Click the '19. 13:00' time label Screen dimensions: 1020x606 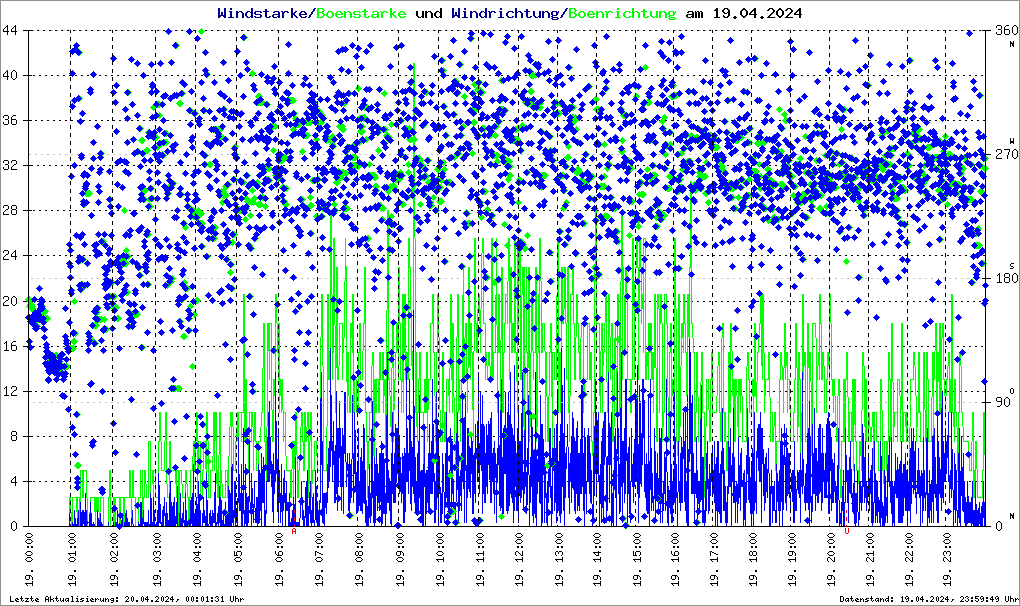[x=559, y=560]
